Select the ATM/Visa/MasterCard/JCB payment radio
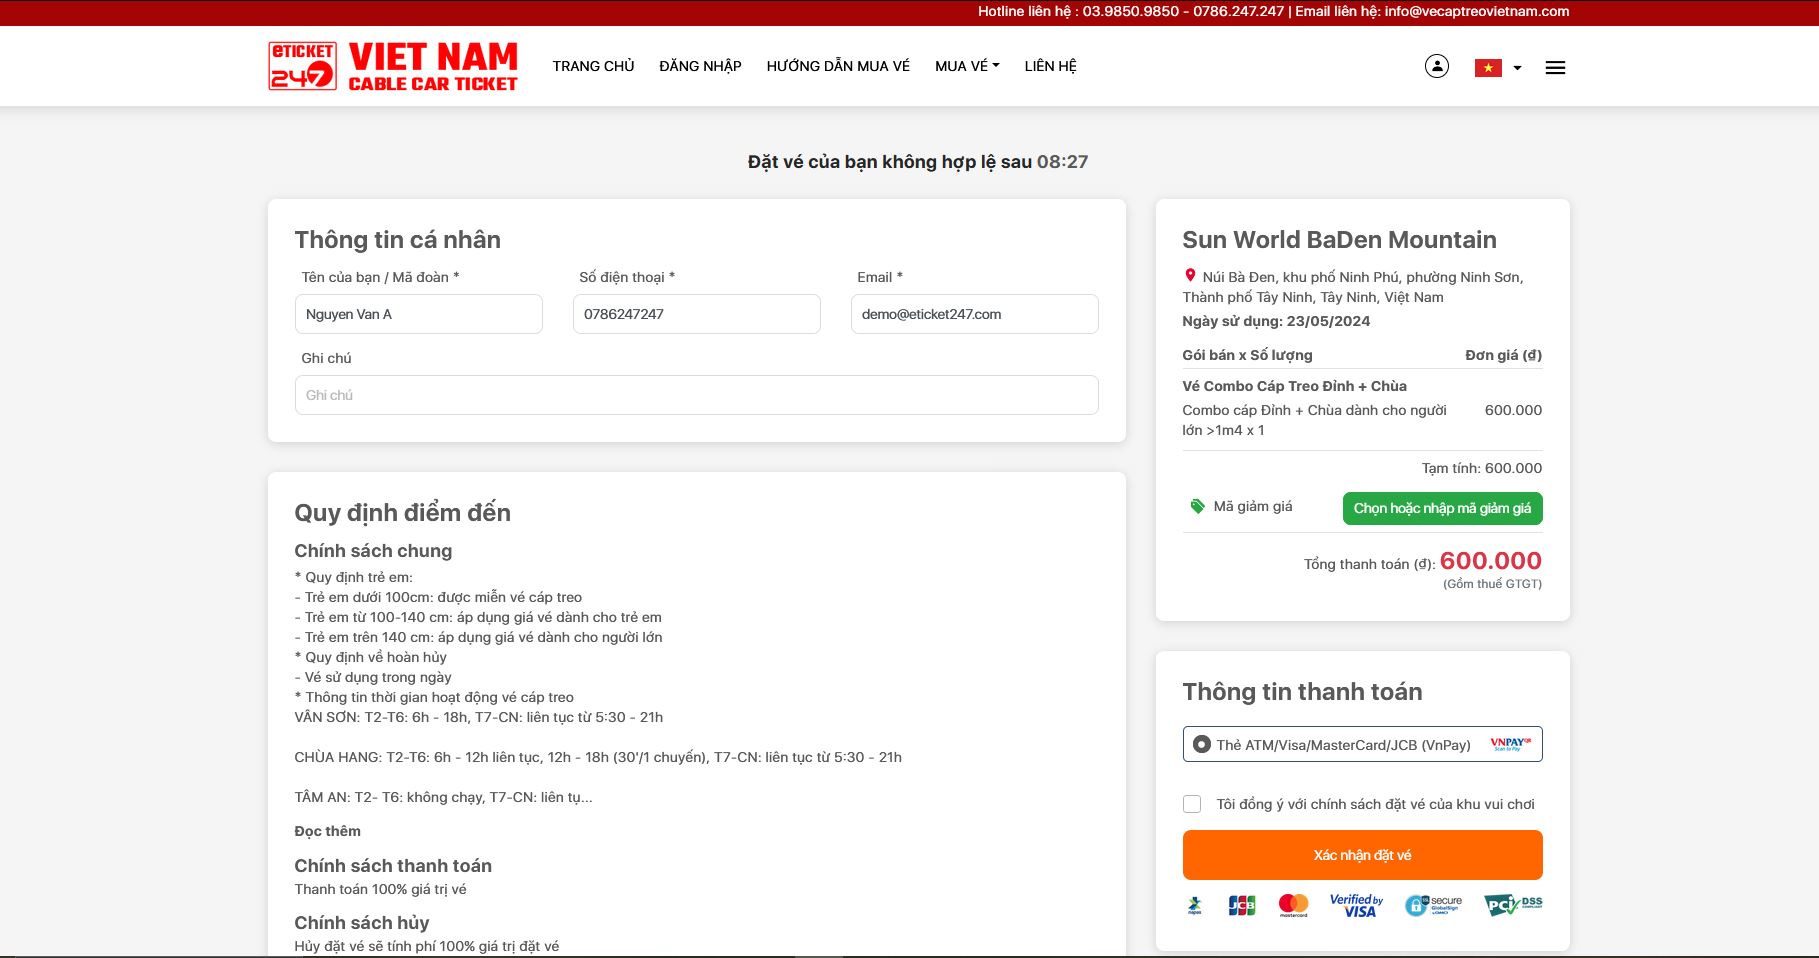 pyautogui.click(x=1201, y=745)
